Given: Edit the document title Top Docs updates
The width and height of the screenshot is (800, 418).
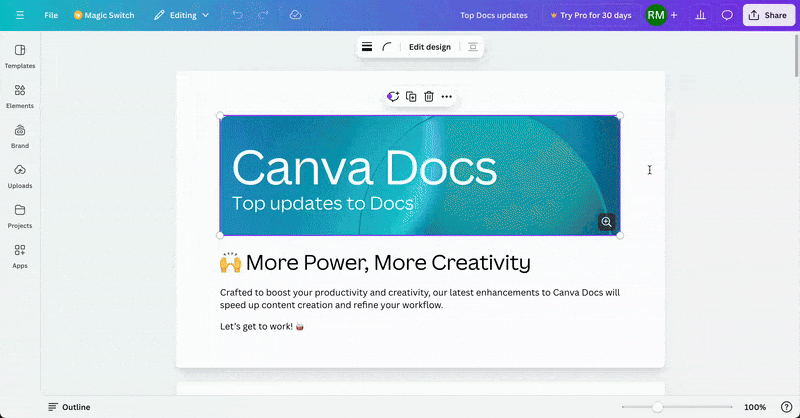Looking at the screenshot, I should 493,15.
